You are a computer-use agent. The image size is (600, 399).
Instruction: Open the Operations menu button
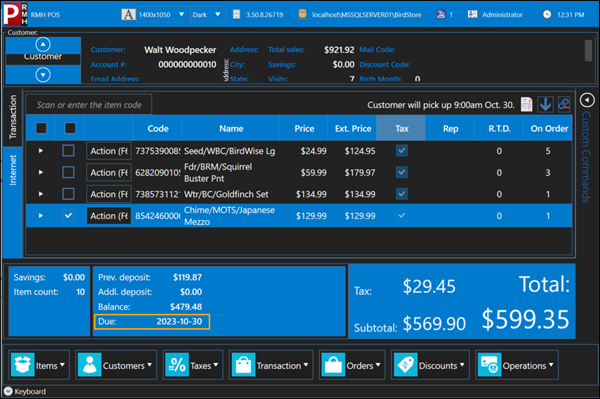click(517, 365)
